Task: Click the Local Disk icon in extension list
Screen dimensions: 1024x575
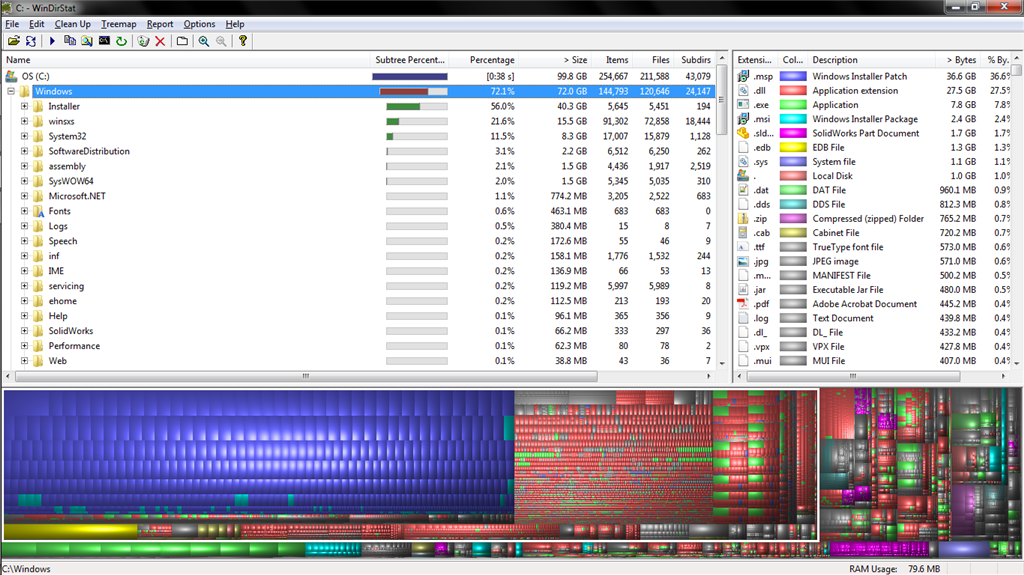Action: [743, 176]
